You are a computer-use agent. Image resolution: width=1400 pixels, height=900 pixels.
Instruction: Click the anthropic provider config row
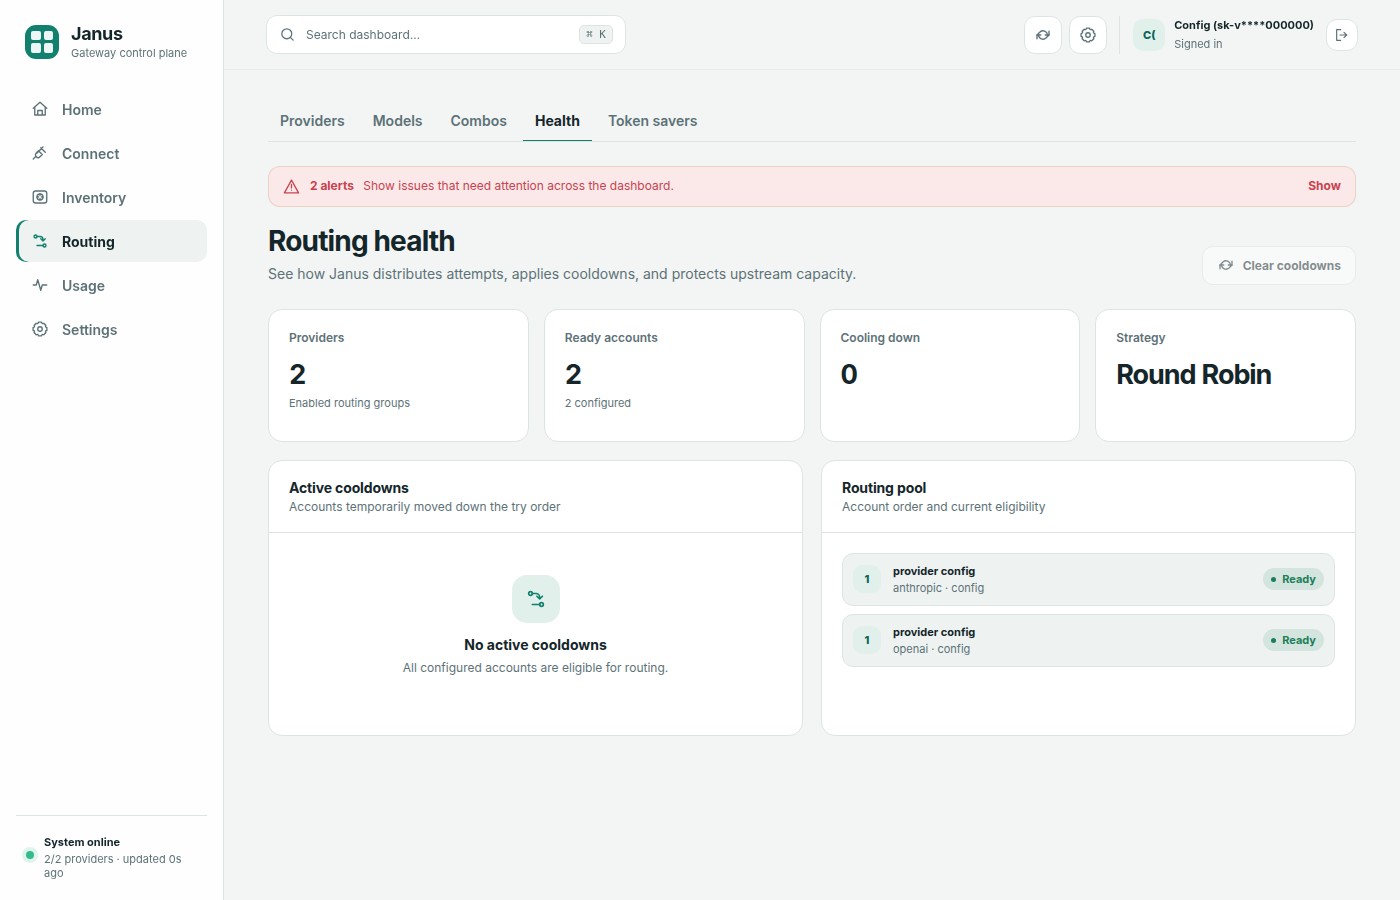tap(1088, 579)
